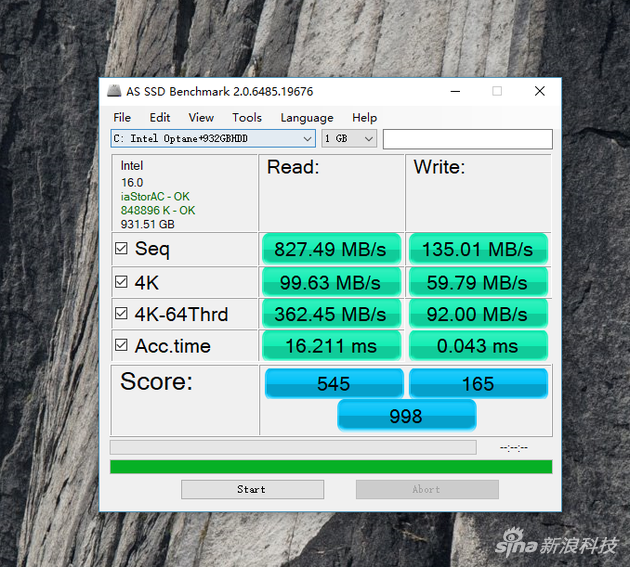Click the Start button
Viewport: 630px width, 567px height.
pos(252,489)
